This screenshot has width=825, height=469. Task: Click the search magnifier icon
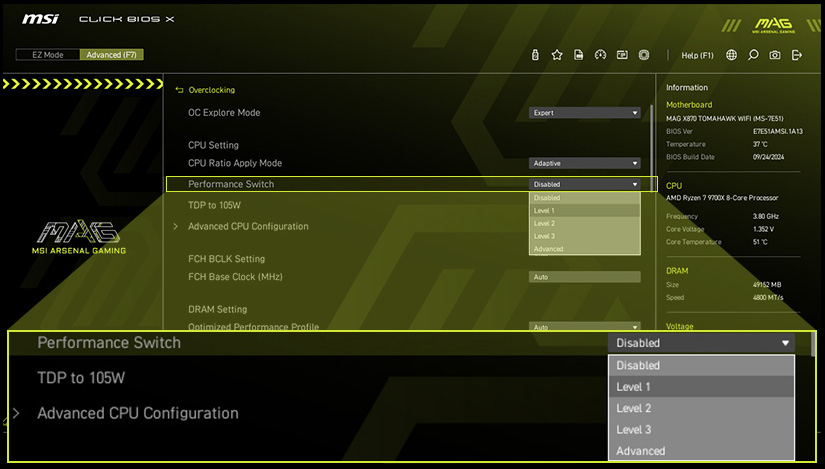pyautogui.click(x=753, y=55)
